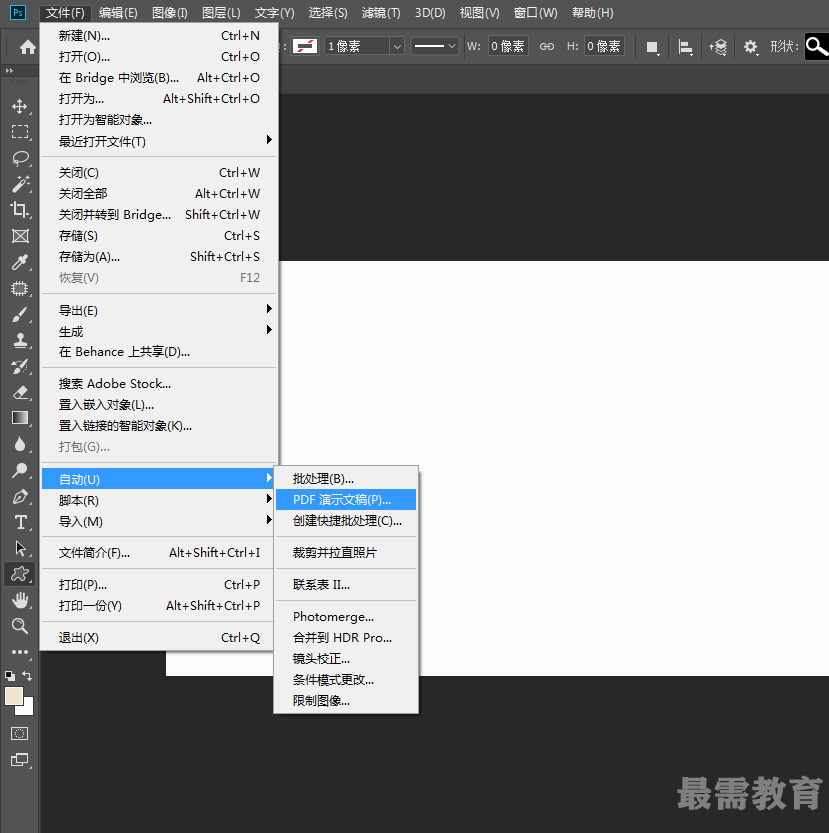The image size is (829, 833).
Task: Expand the Scripts (脚本) submenu
Action: (x=159, y=500)
